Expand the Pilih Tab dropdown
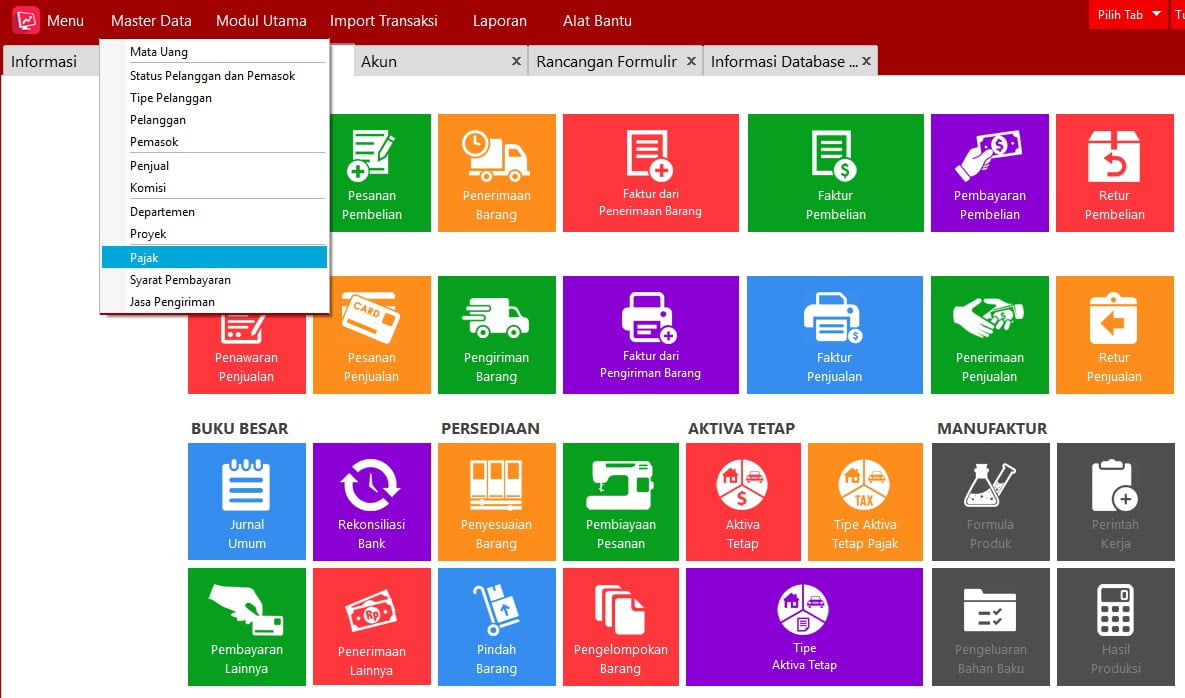 click(x=1128, y=14)
